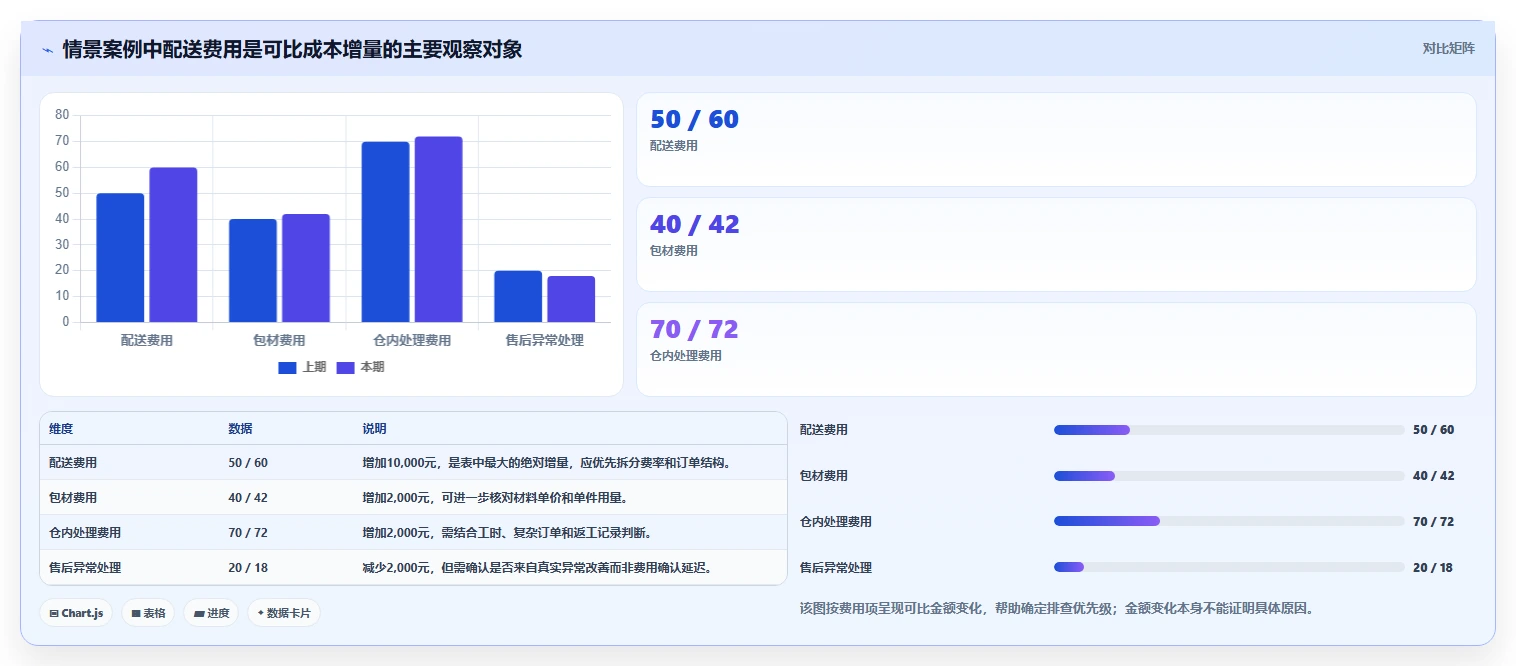Click the panel title 情景案例中配送费用
This screenshot has width=1516, height=666.
[x=292, y=49]
